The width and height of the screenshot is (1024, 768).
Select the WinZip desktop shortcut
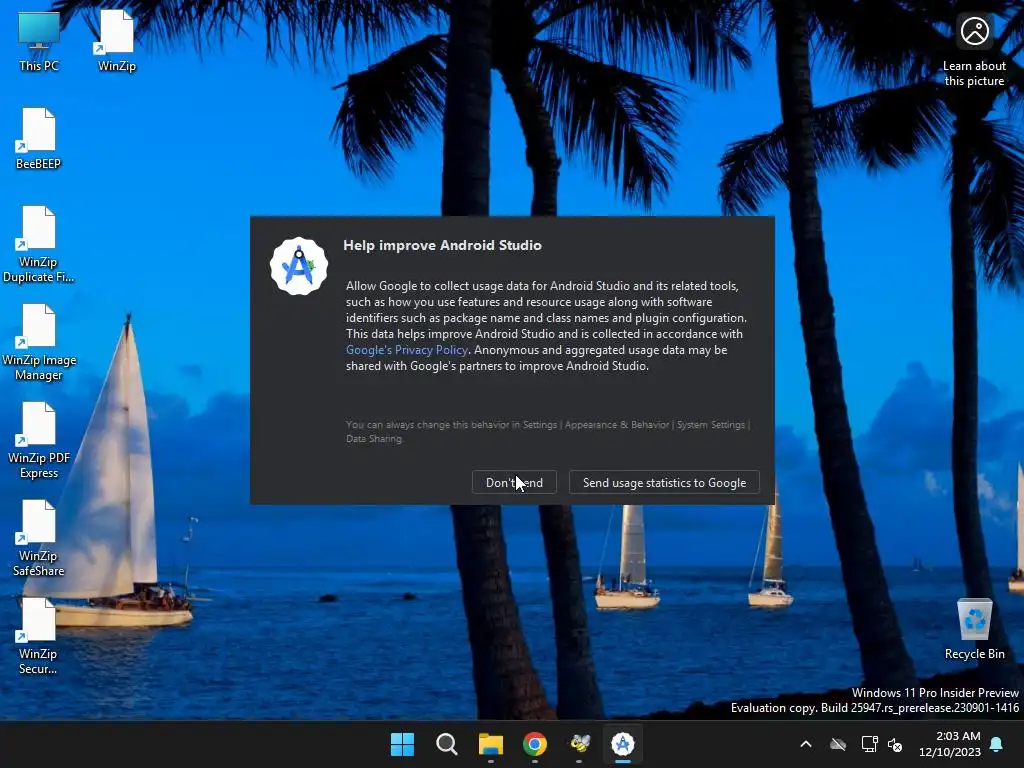[117, 42]
